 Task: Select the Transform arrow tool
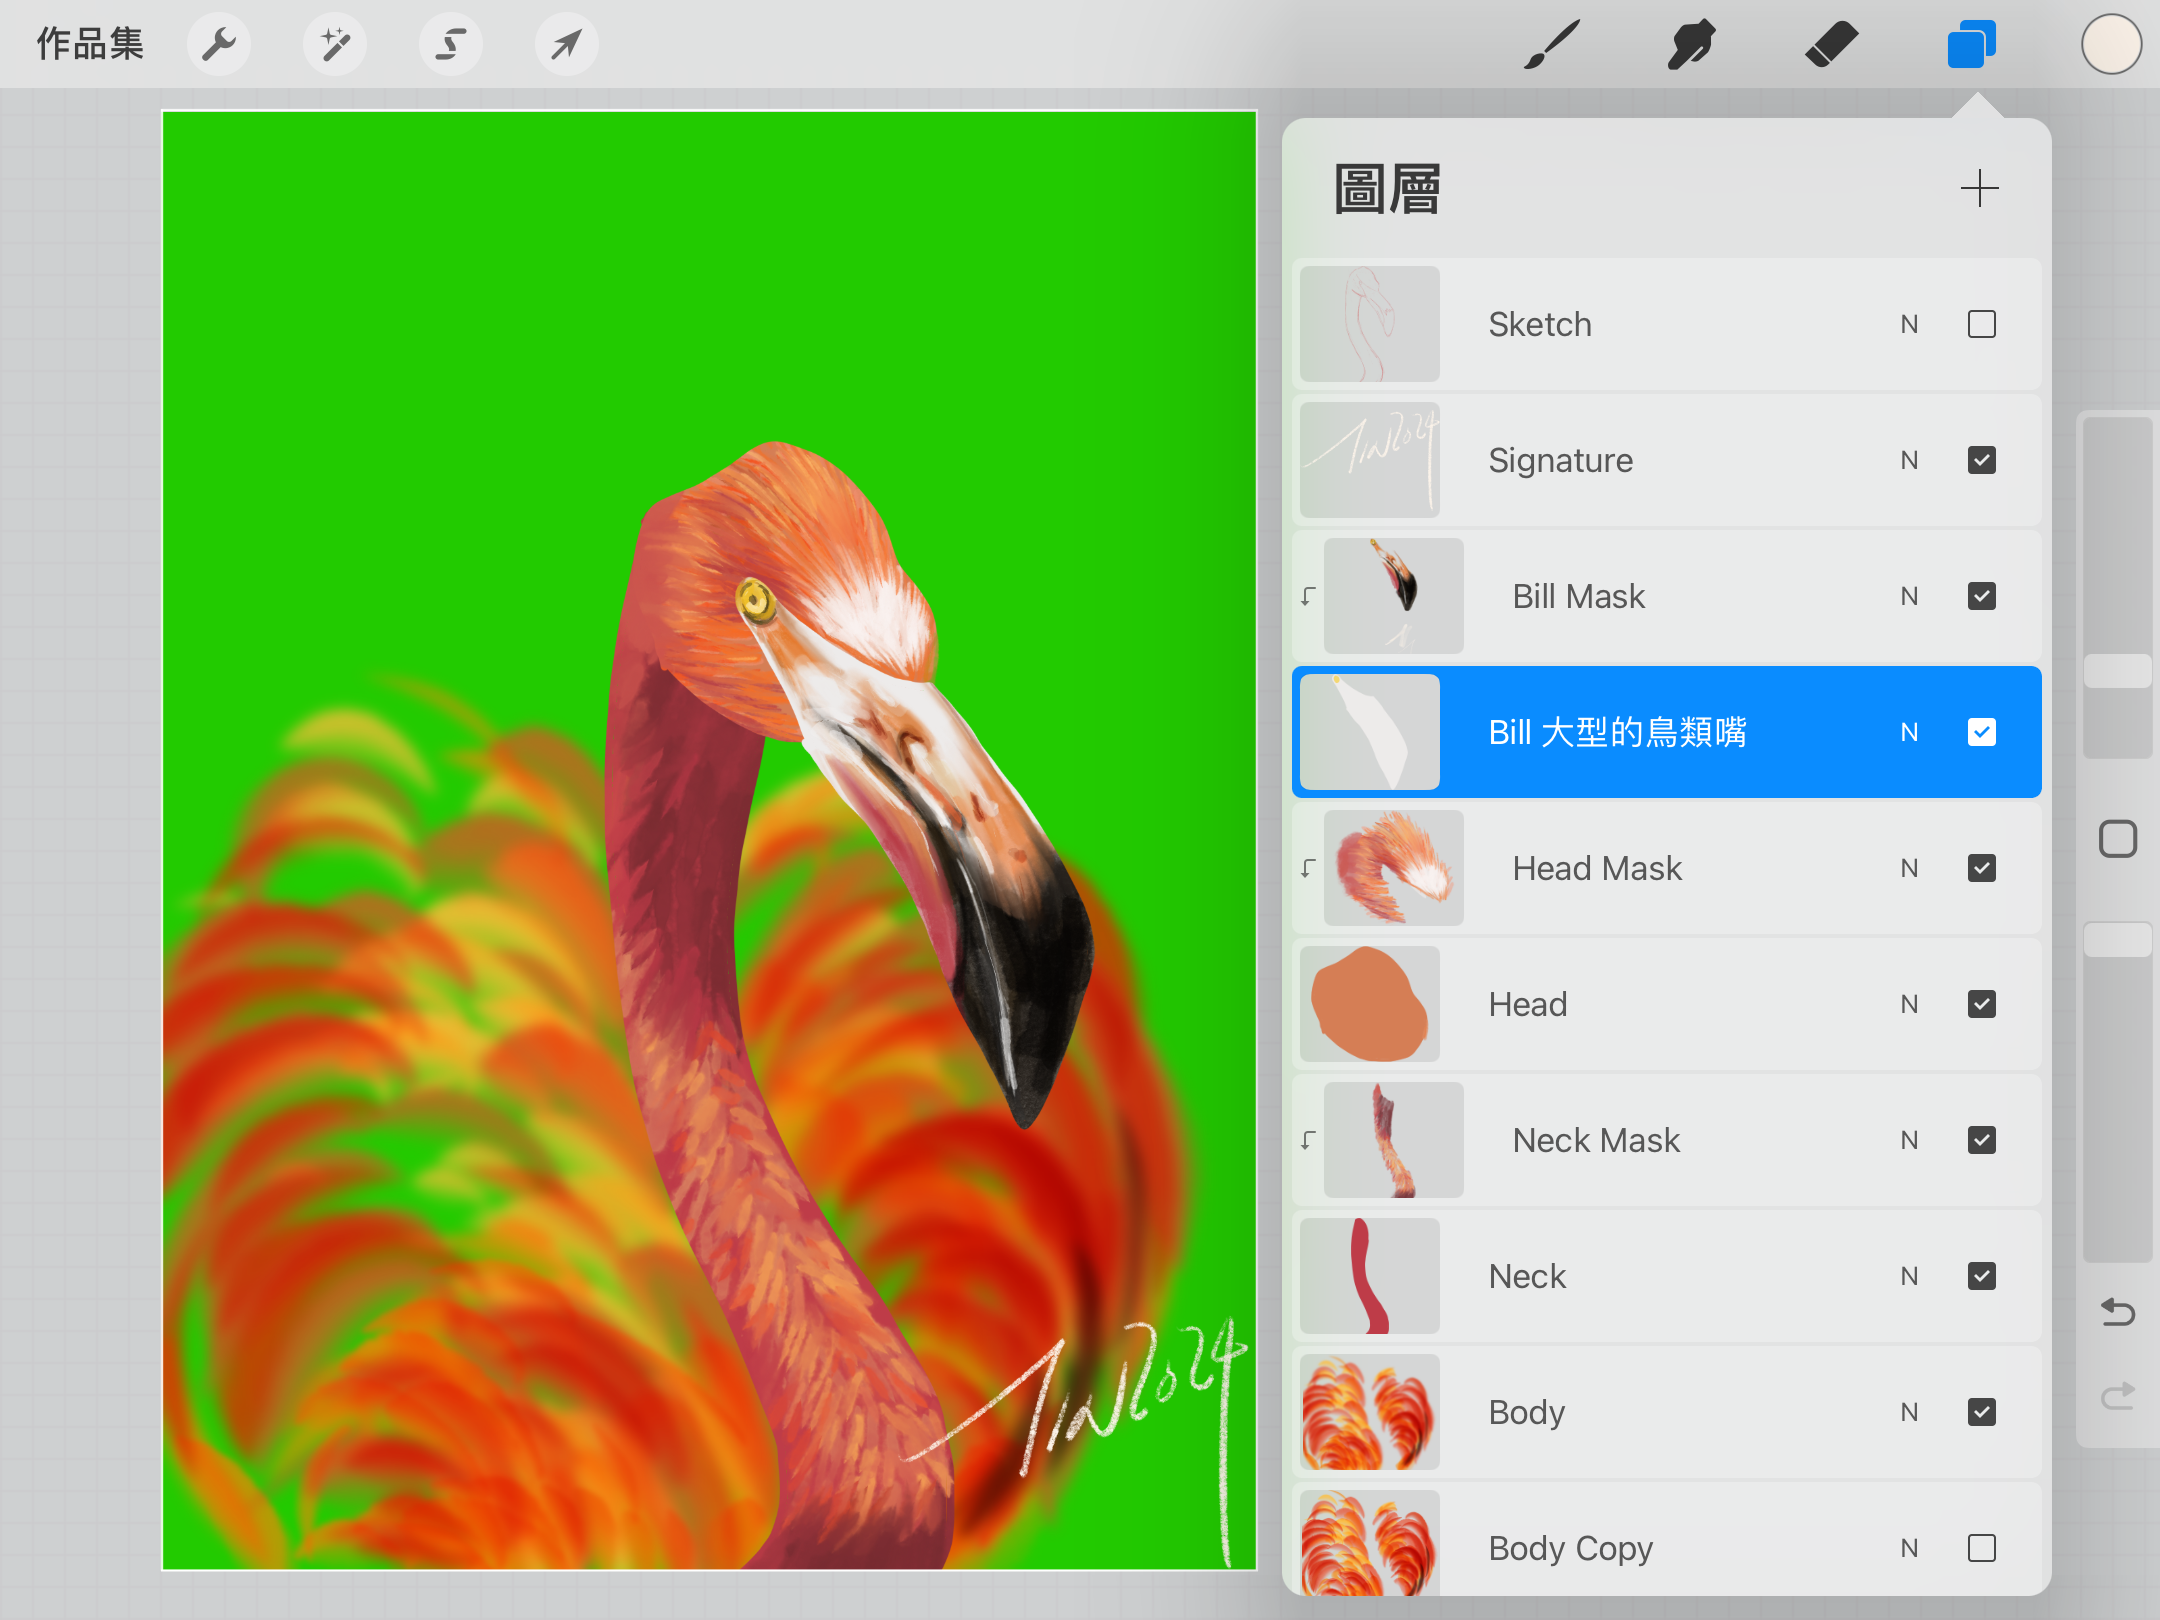[567, 44]
